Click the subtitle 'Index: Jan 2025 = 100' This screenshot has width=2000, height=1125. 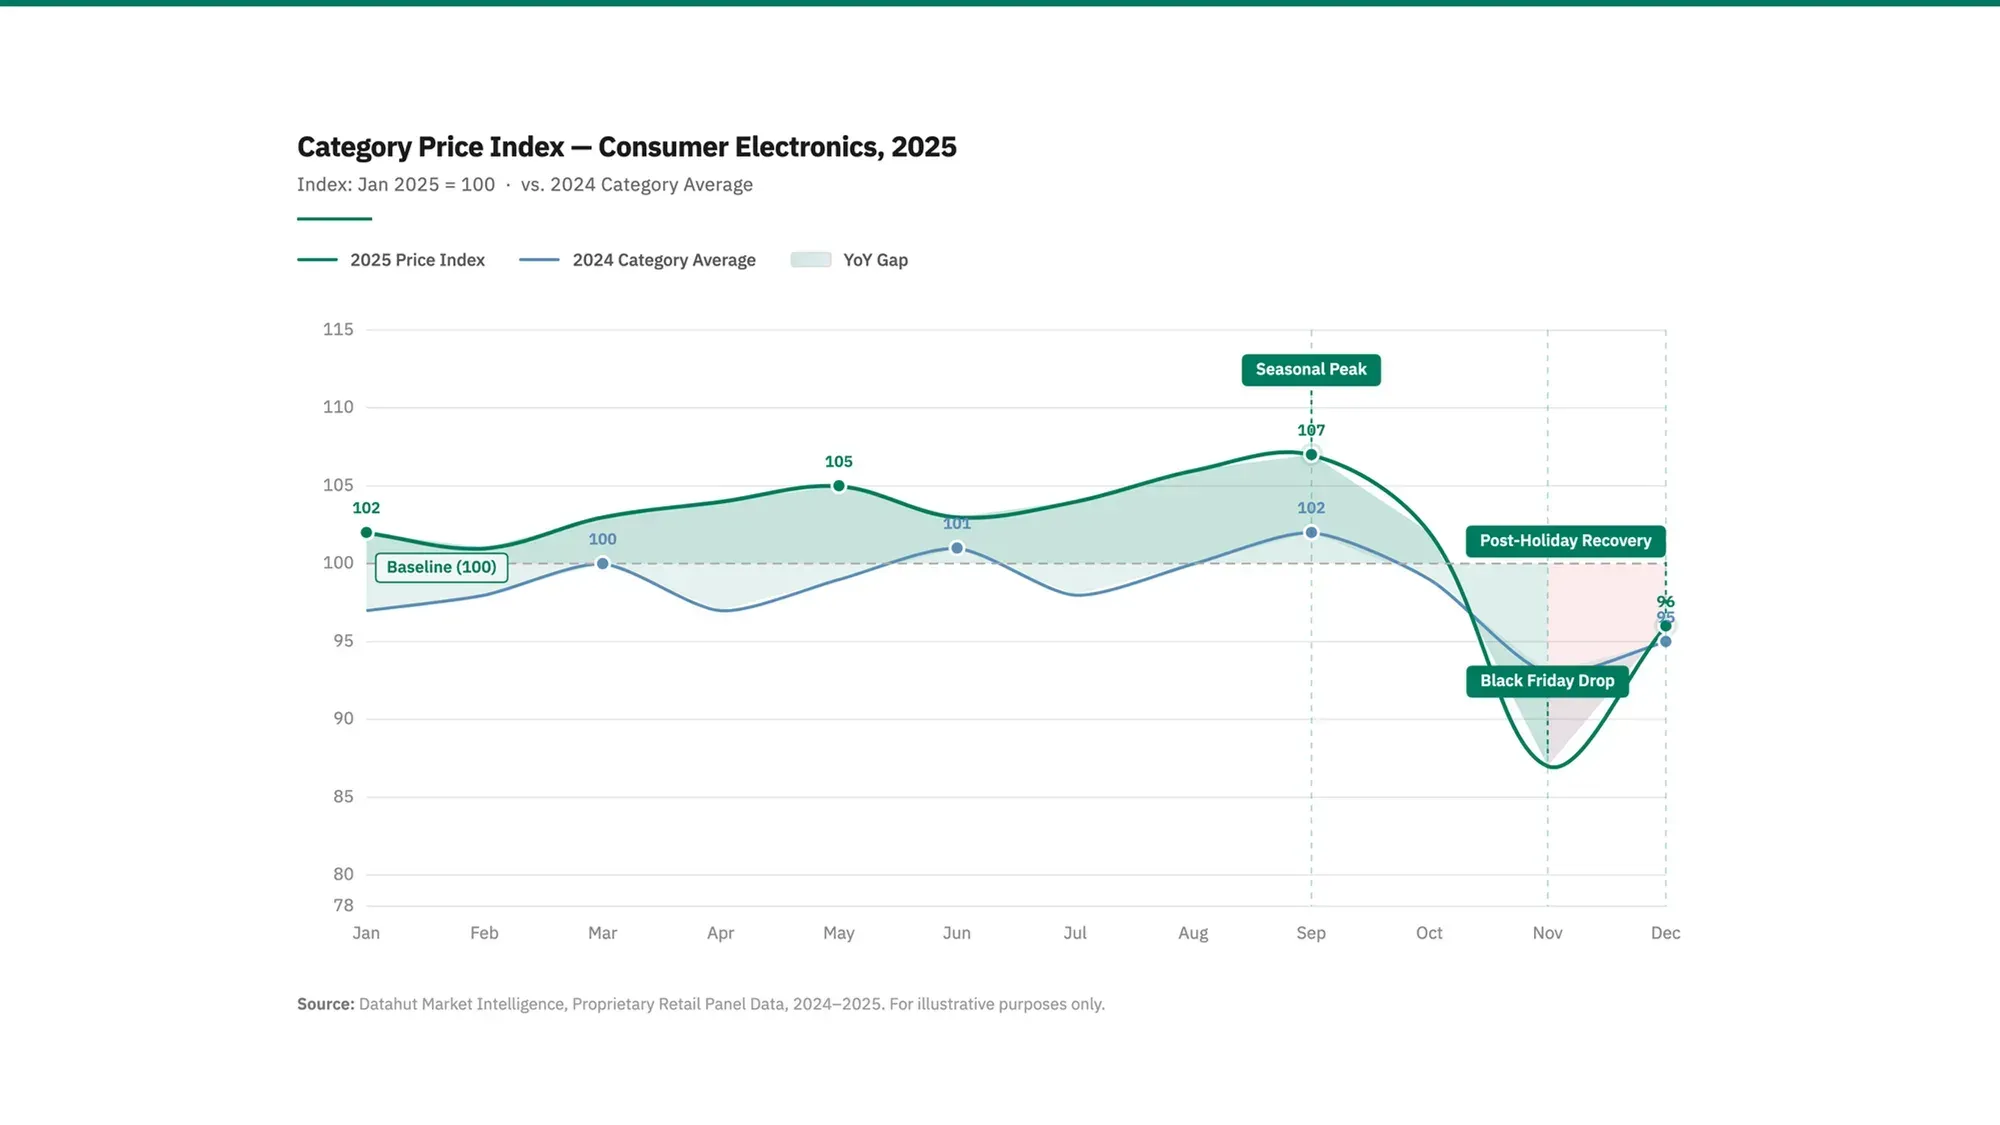[396, 185]
